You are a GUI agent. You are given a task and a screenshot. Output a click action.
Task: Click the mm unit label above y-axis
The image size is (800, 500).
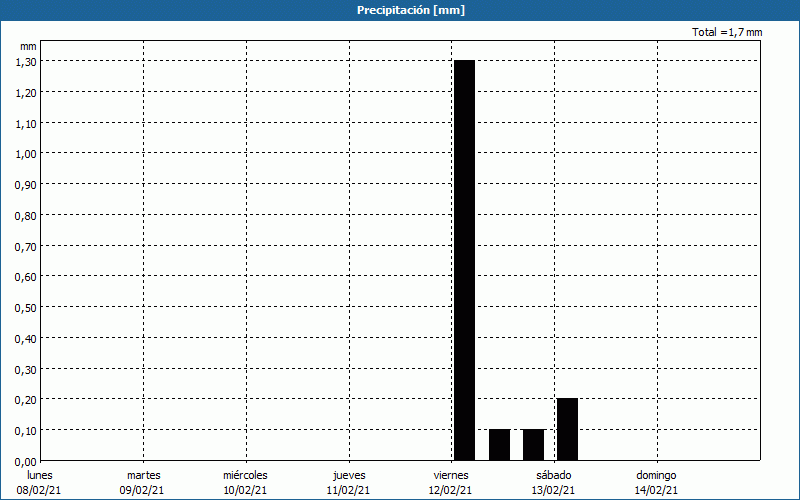pos(29,46)
